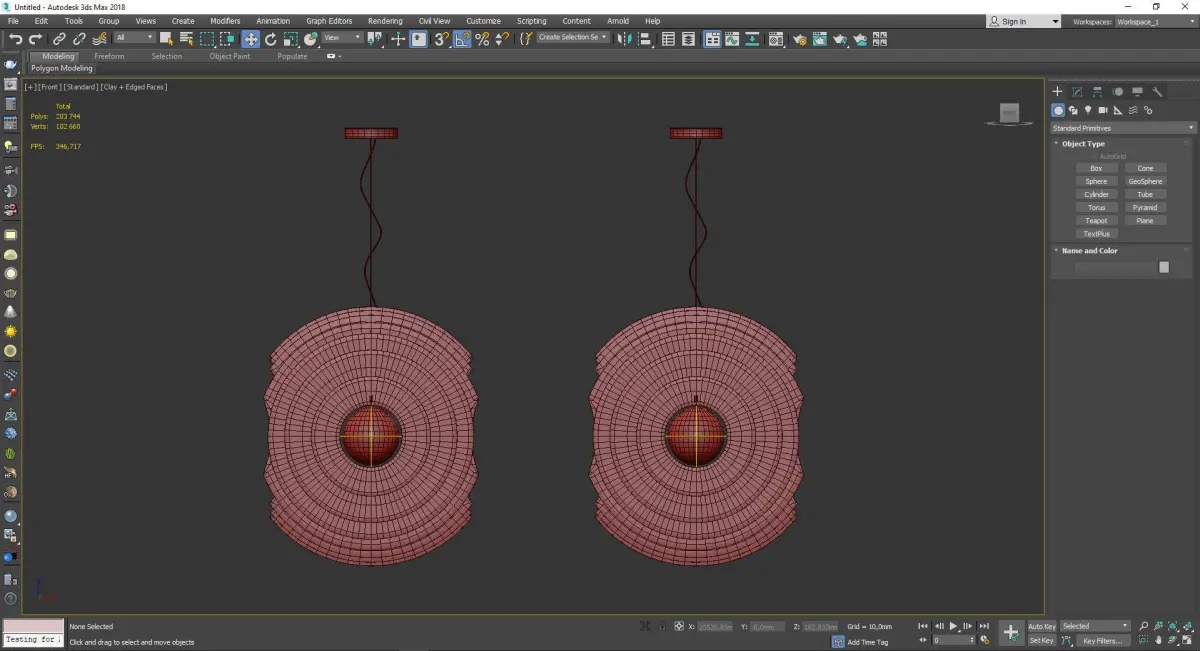This screenshot has width=1200, height=651.
Task: Click Bind to Space Warp icon
Action: (98, 39)
